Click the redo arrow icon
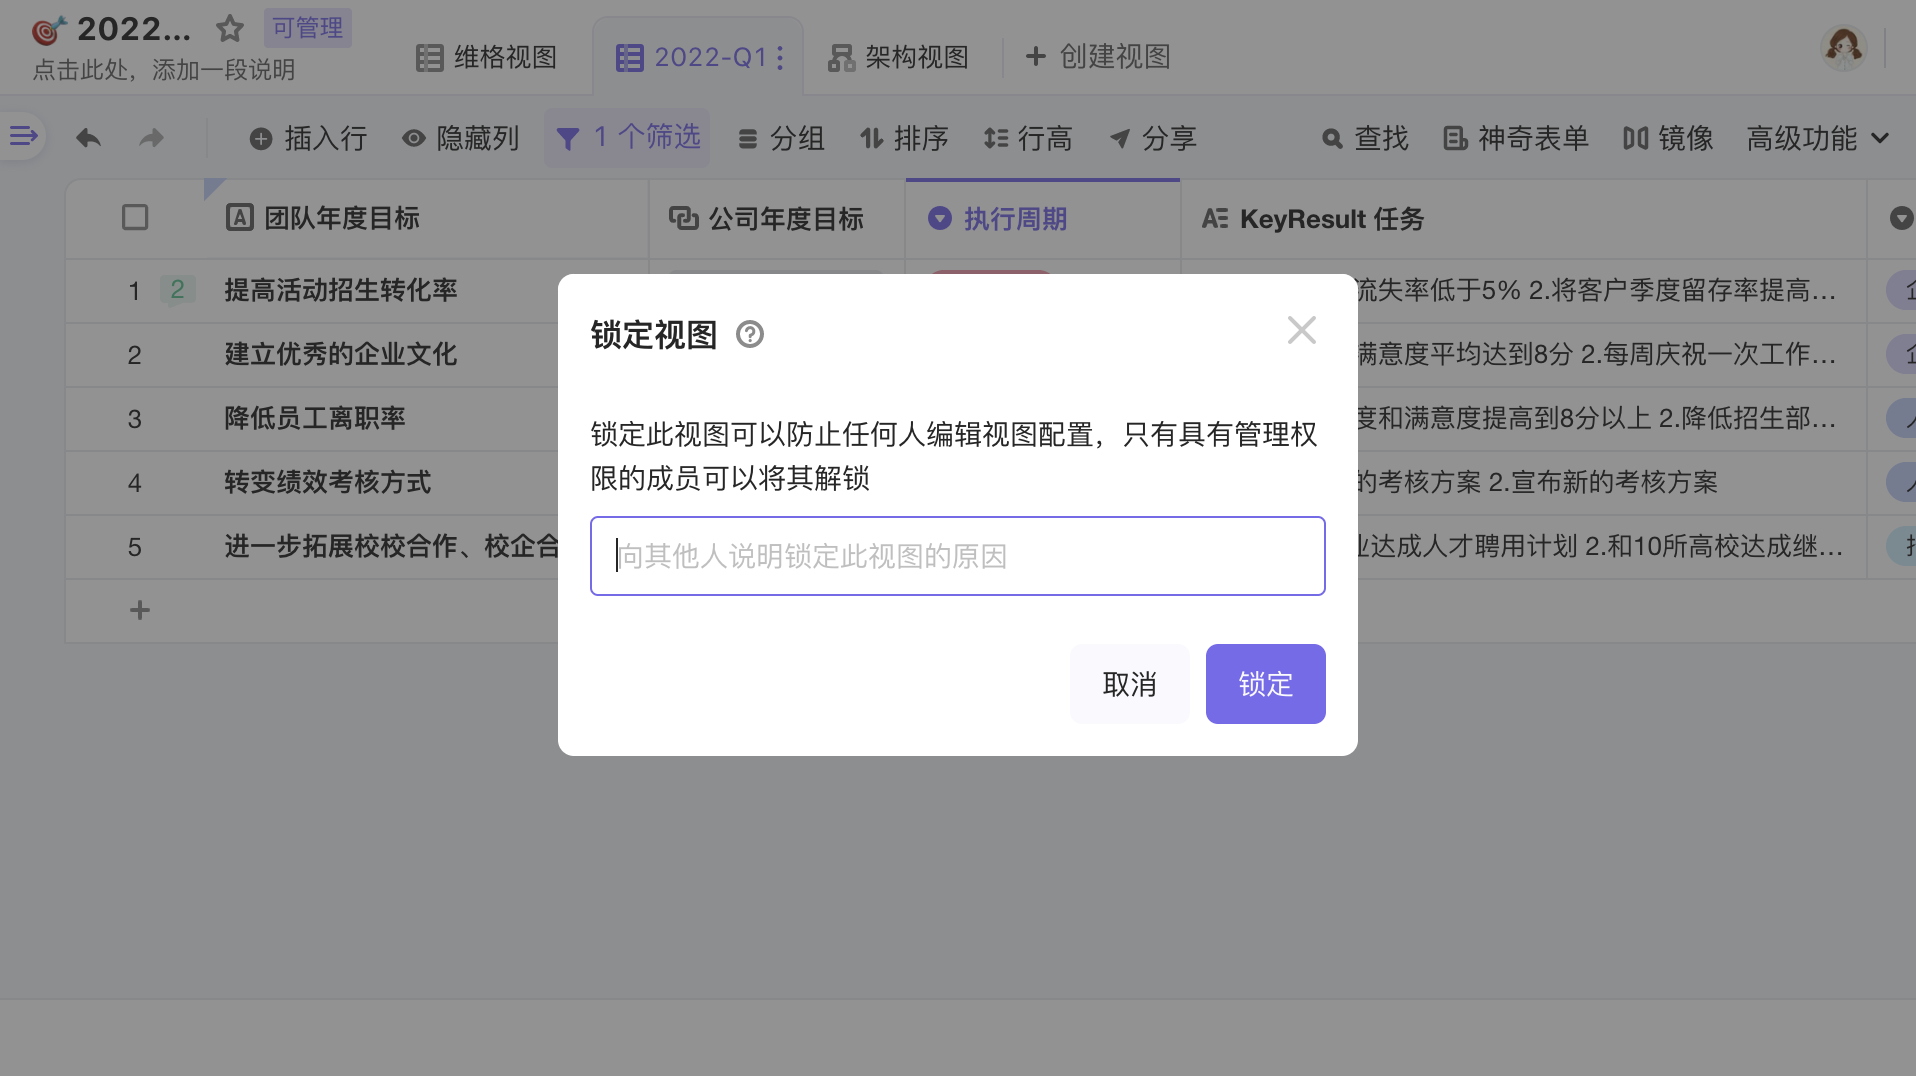 coord(151,138)
